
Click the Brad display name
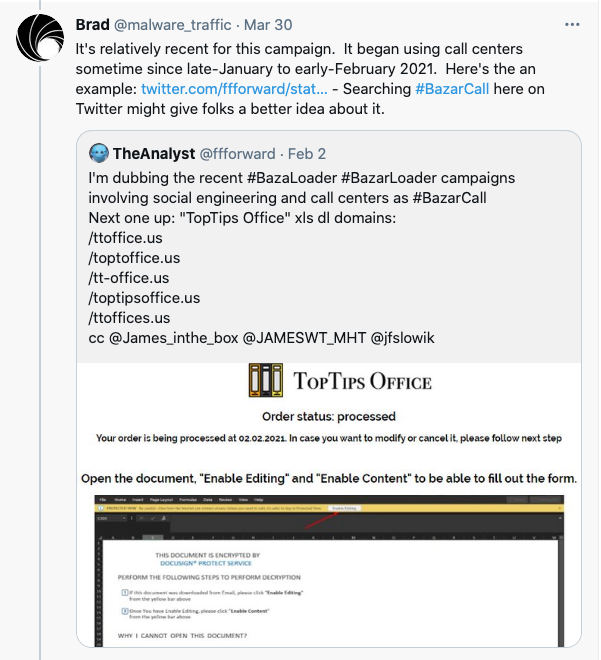93,24
